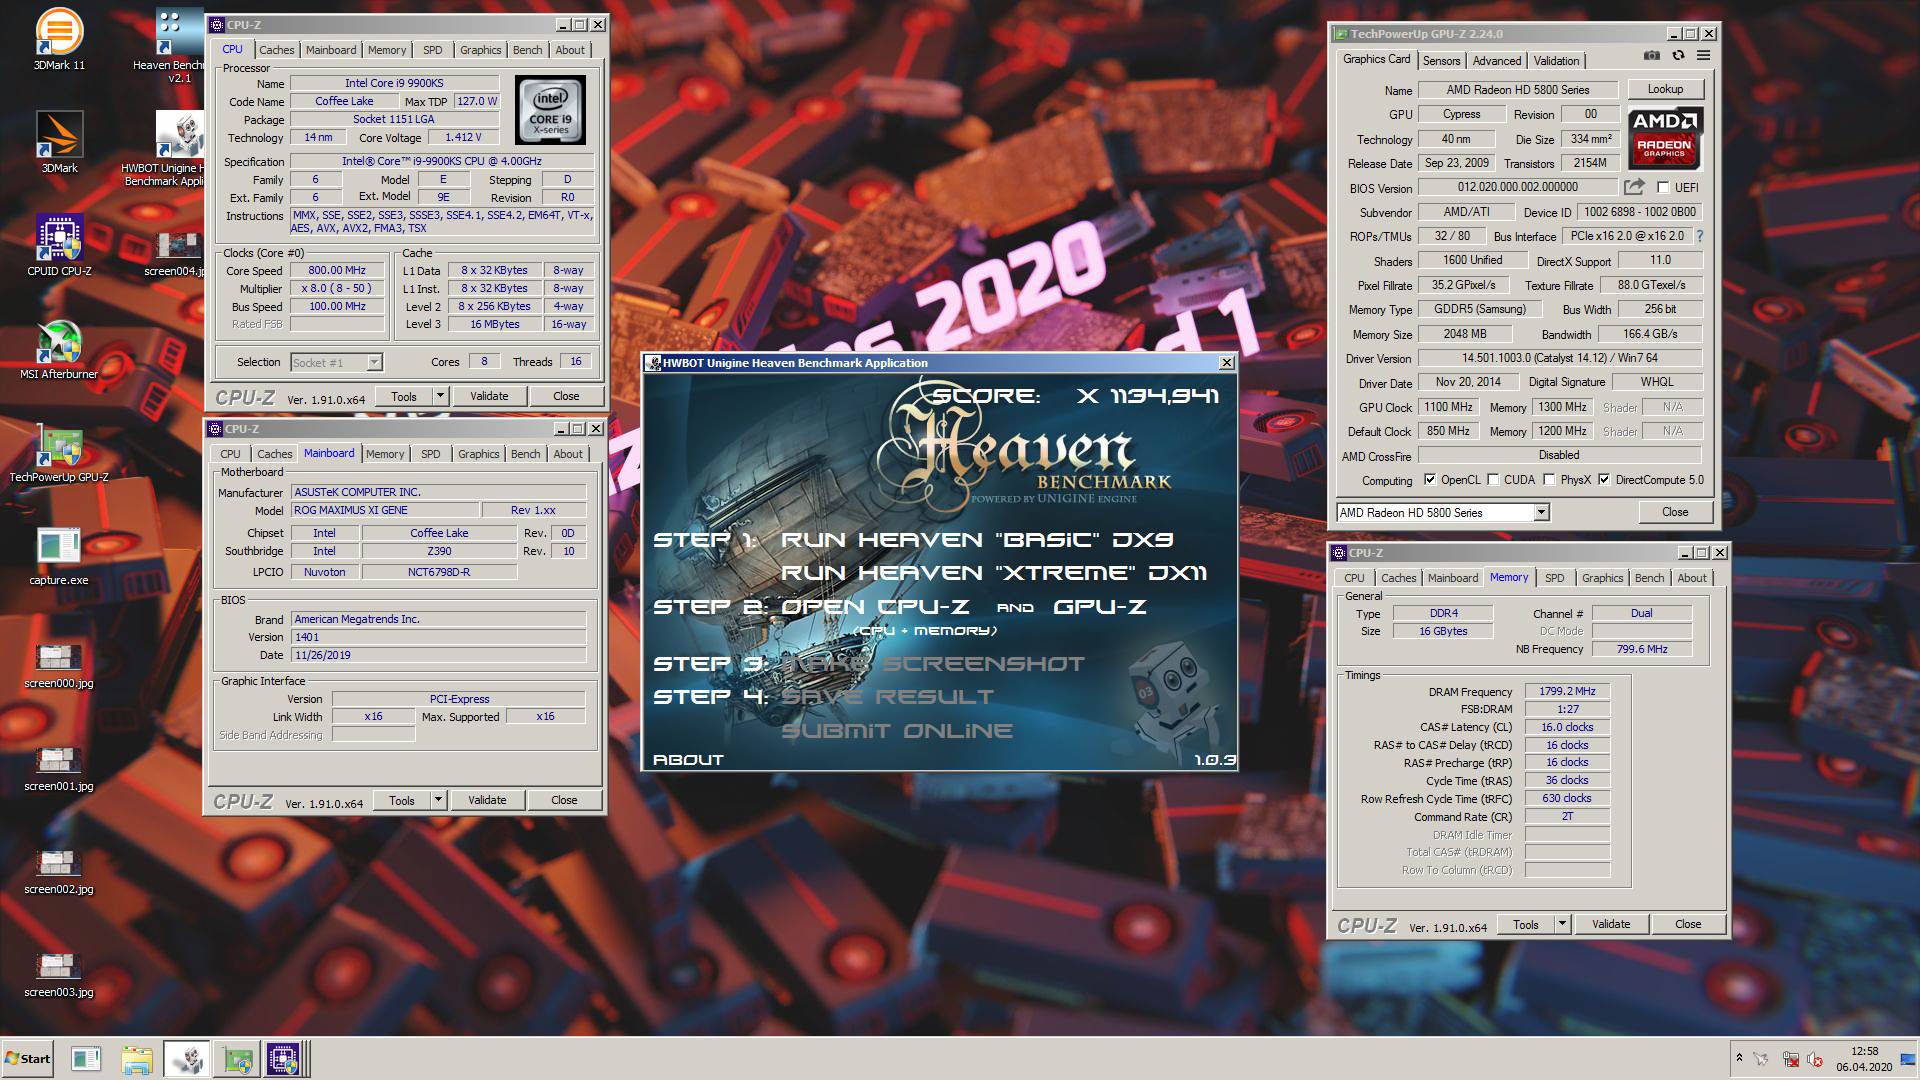Select the screen003.jpg desktop file
The height and width of the screenshot is (1080, 1920).
(x=59, y=976)
